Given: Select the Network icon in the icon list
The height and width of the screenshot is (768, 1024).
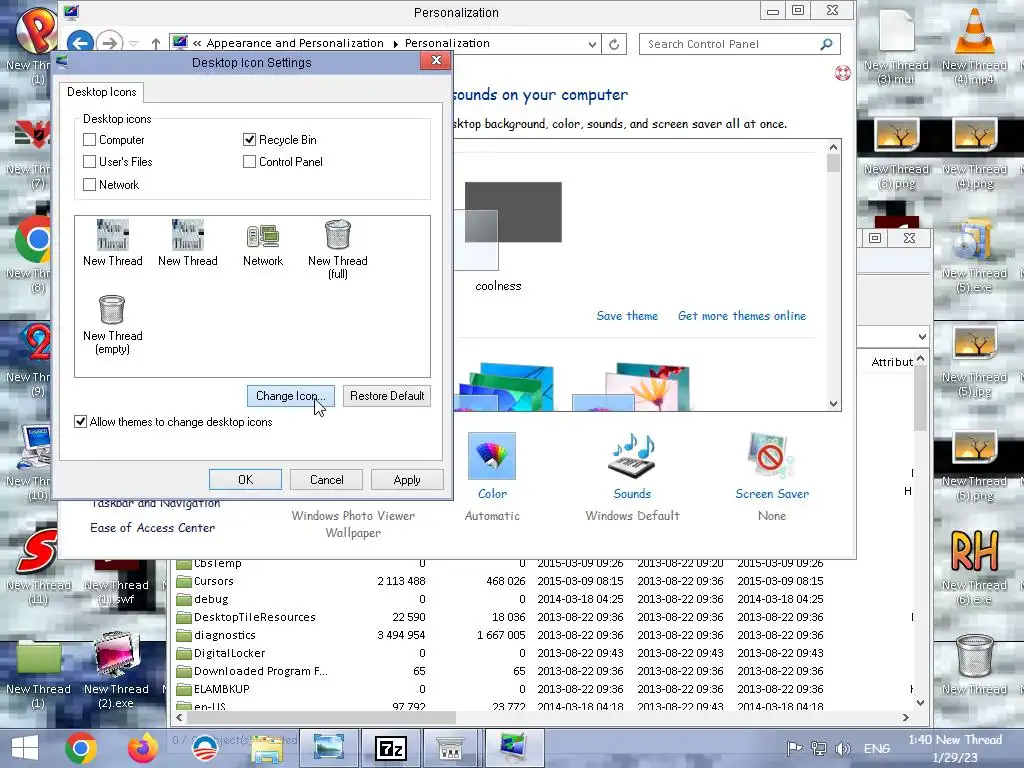Looking at the screenshot, I should tap(263, 244).
